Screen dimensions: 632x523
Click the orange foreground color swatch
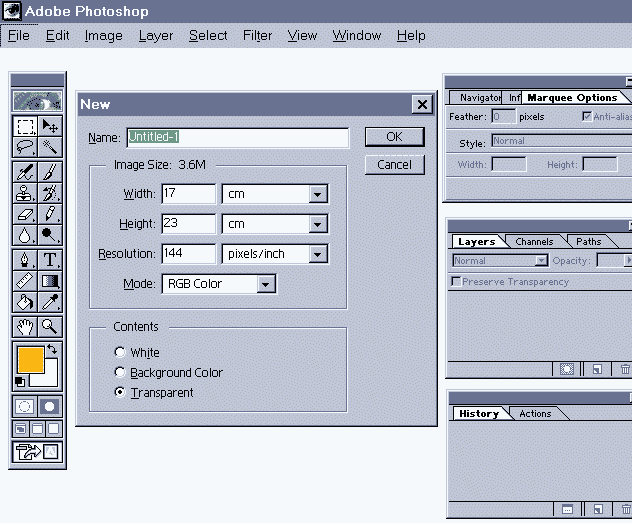point(31,360)
